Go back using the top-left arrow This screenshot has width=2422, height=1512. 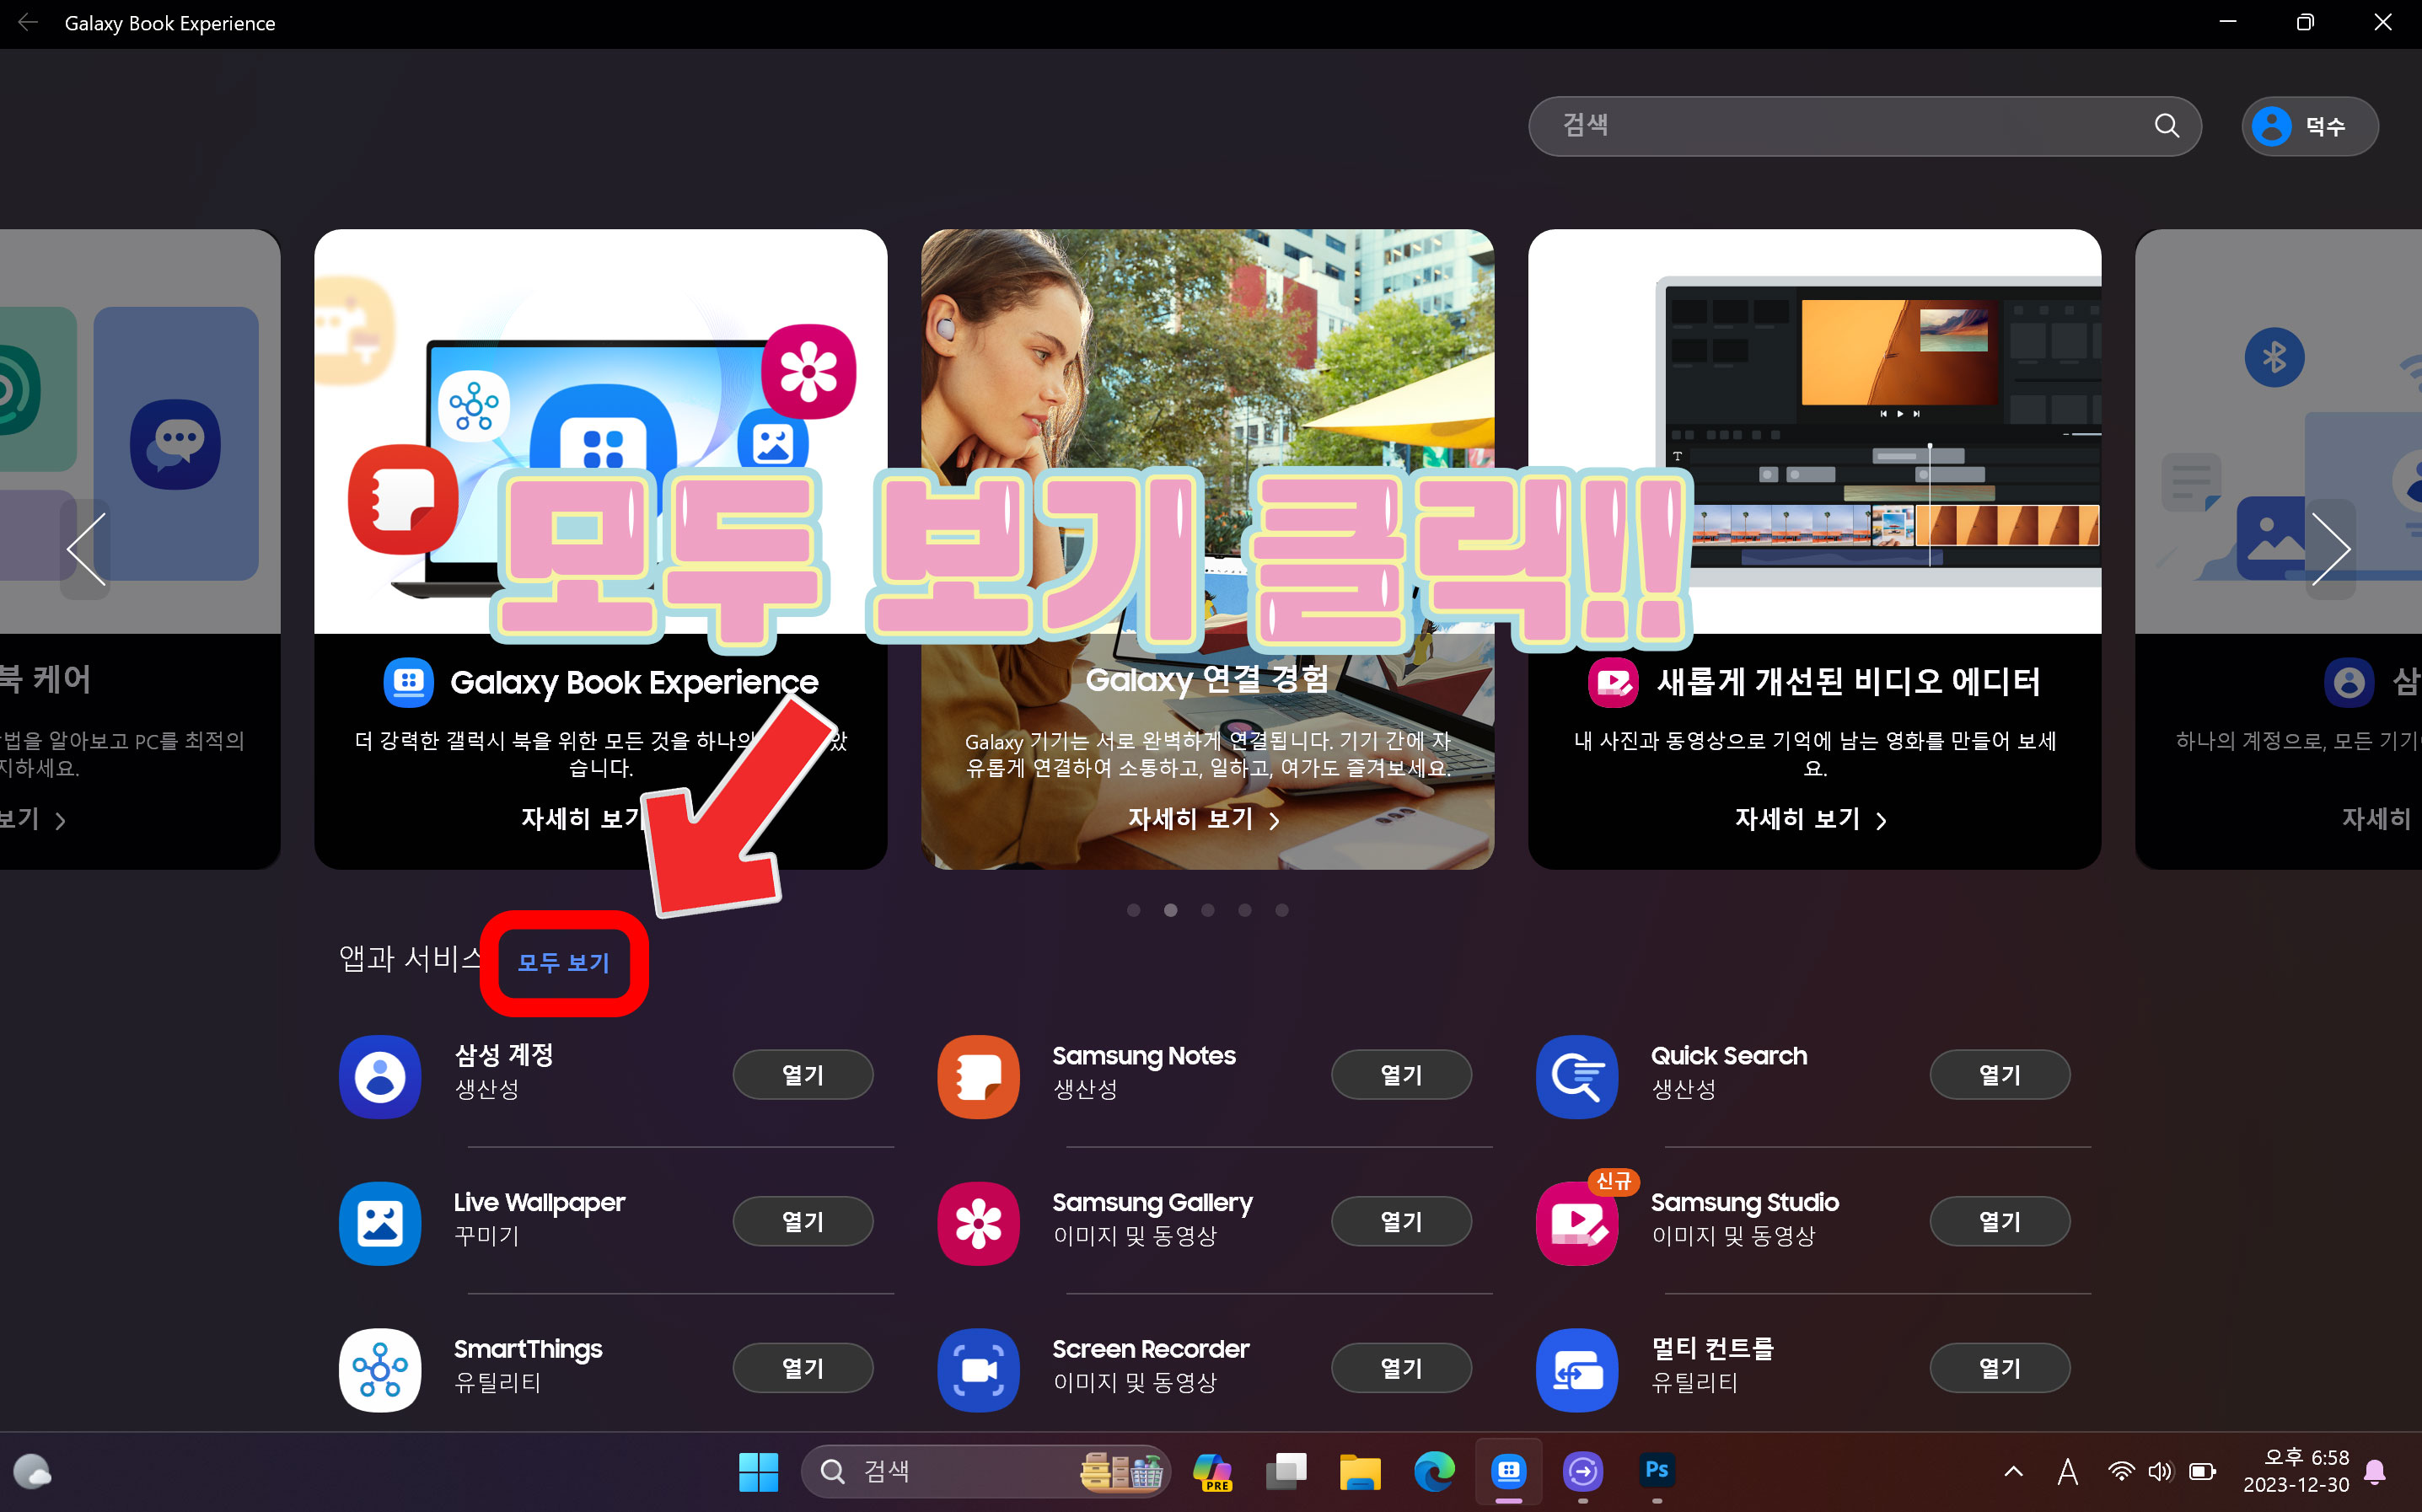[x=28, y=22]
